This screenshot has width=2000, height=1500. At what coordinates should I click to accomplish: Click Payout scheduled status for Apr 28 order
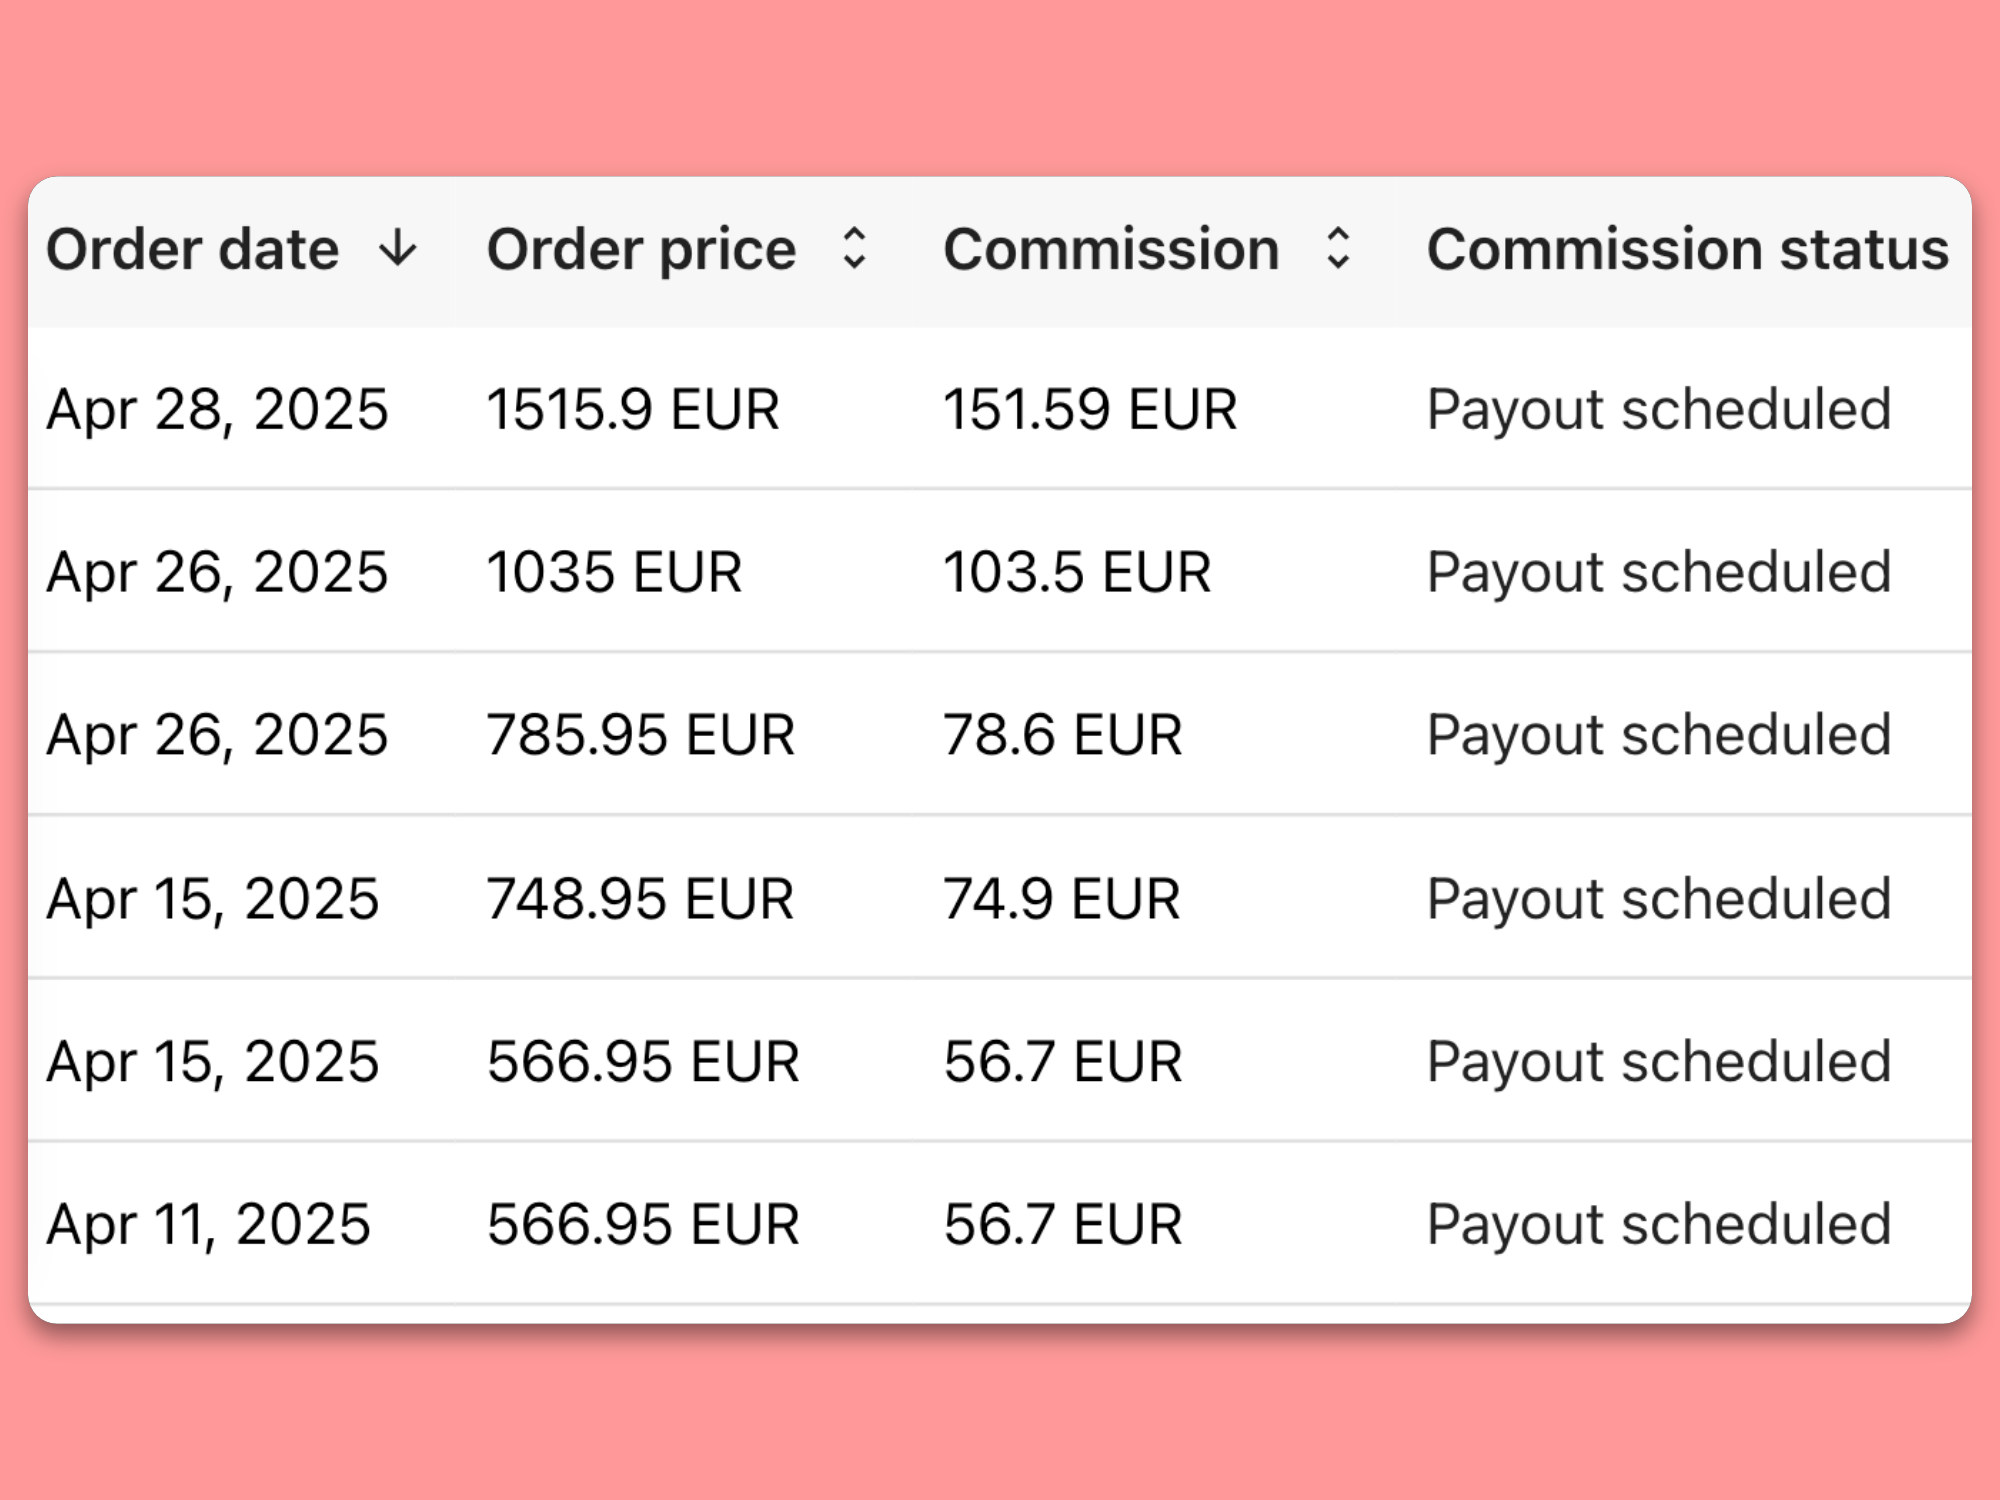click(1659, 410)
